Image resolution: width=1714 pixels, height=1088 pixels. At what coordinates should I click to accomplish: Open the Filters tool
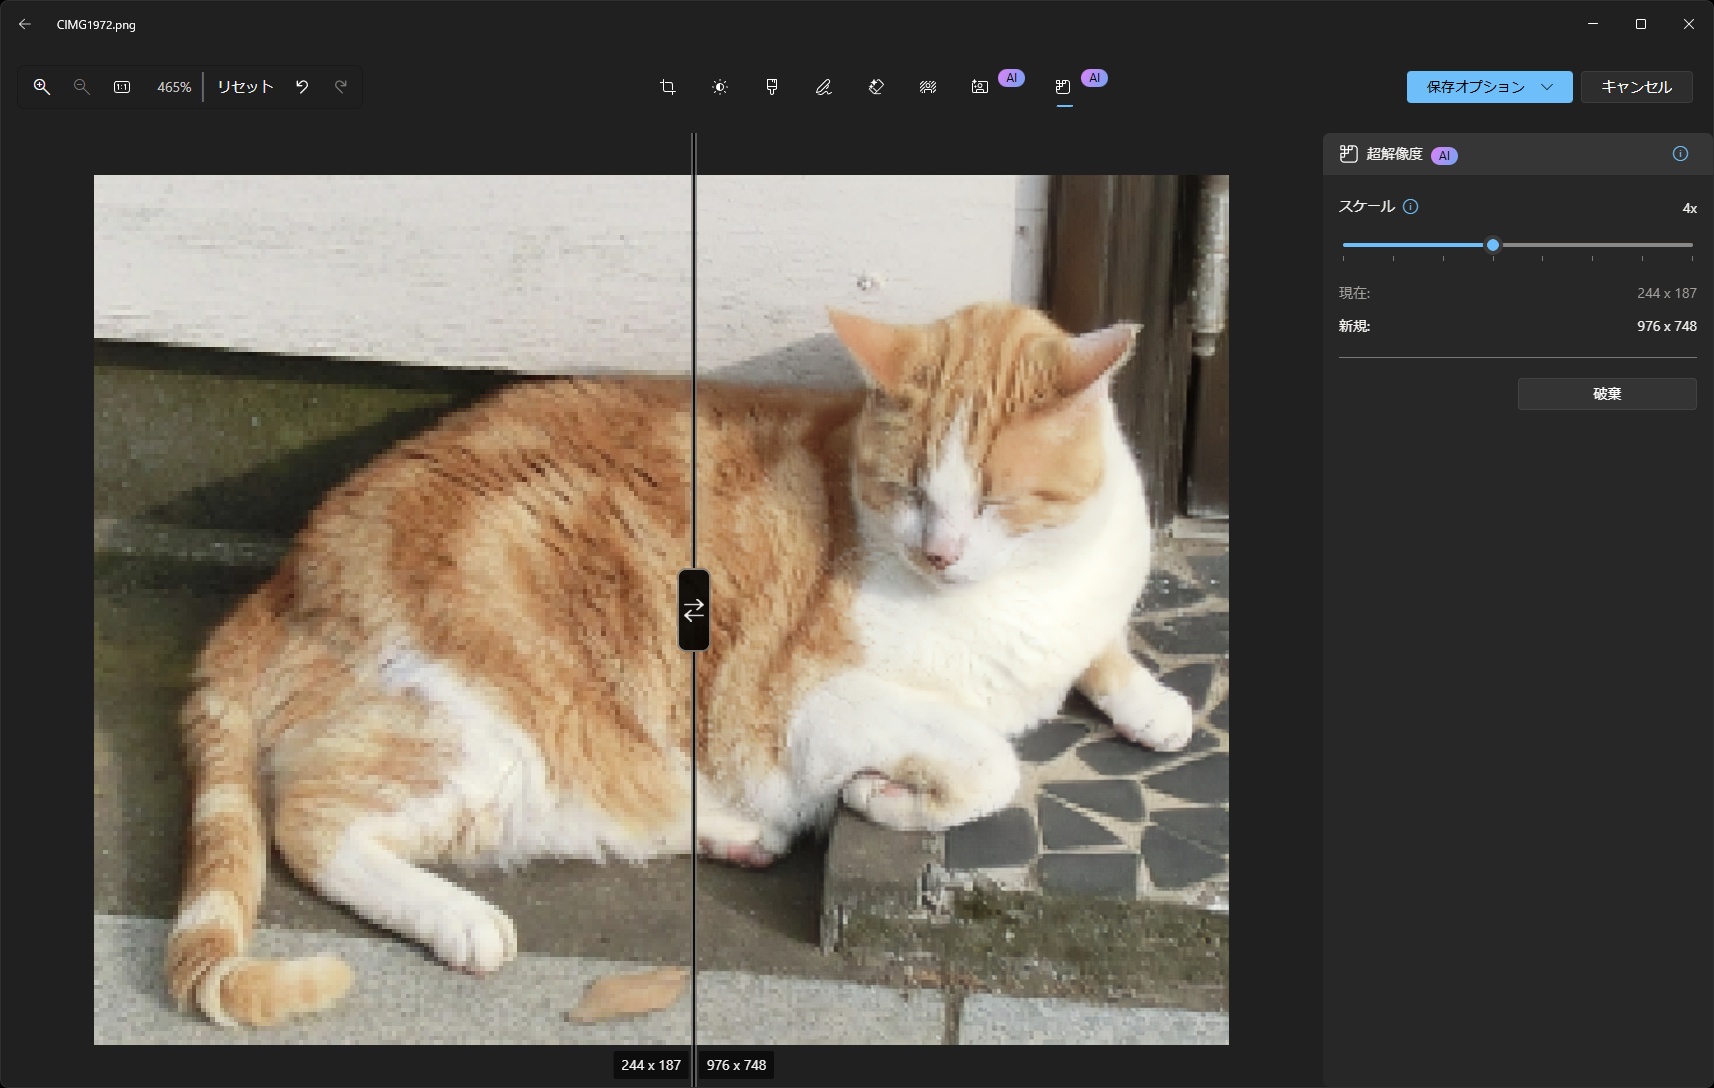click(771, 87)
